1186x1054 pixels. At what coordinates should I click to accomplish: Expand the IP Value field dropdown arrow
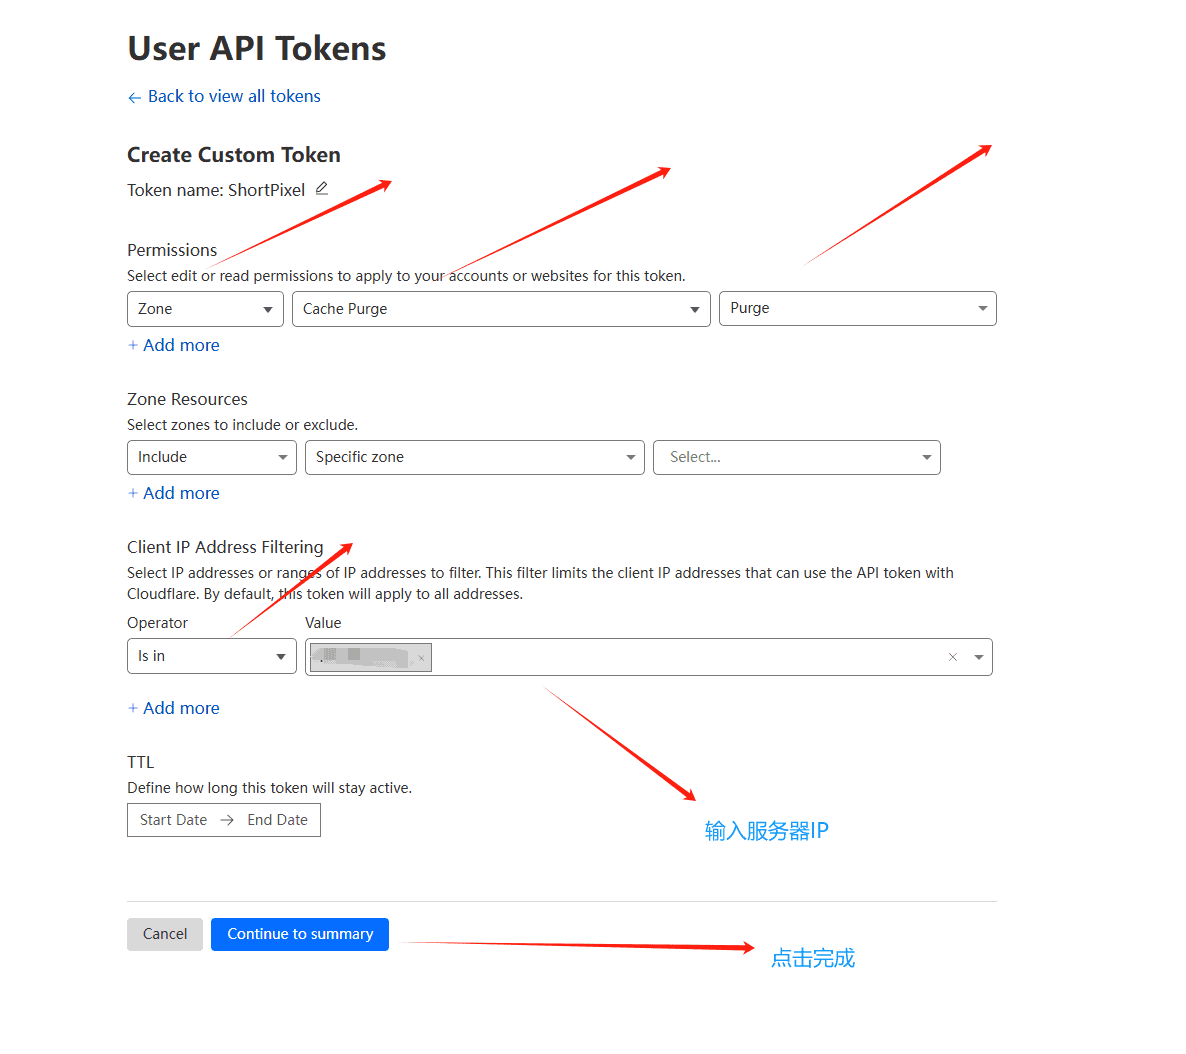(979, 657)
